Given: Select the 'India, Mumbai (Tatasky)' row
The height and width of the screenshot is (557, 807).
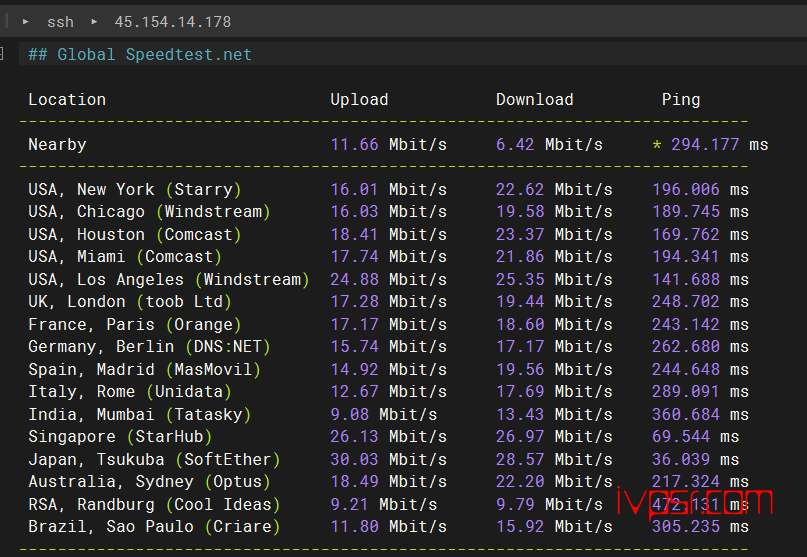Looking at the screenshot, I should pos(389,414).
